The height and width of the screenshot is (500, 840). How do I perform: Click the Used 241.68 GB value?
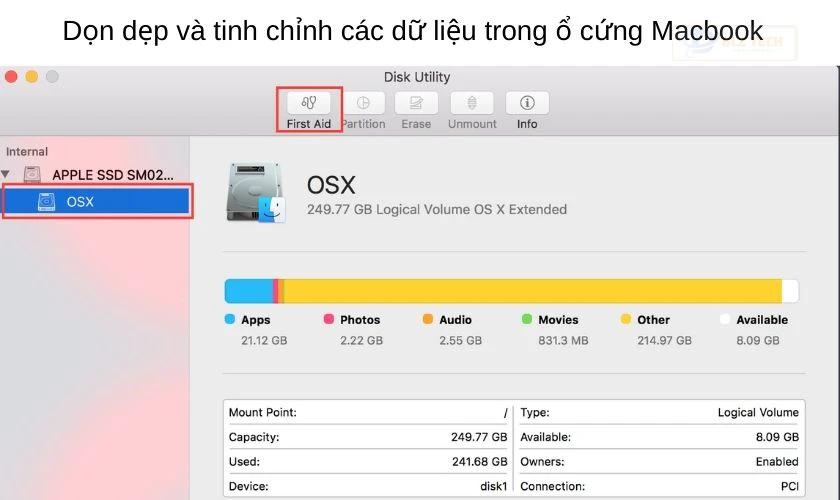479,461
